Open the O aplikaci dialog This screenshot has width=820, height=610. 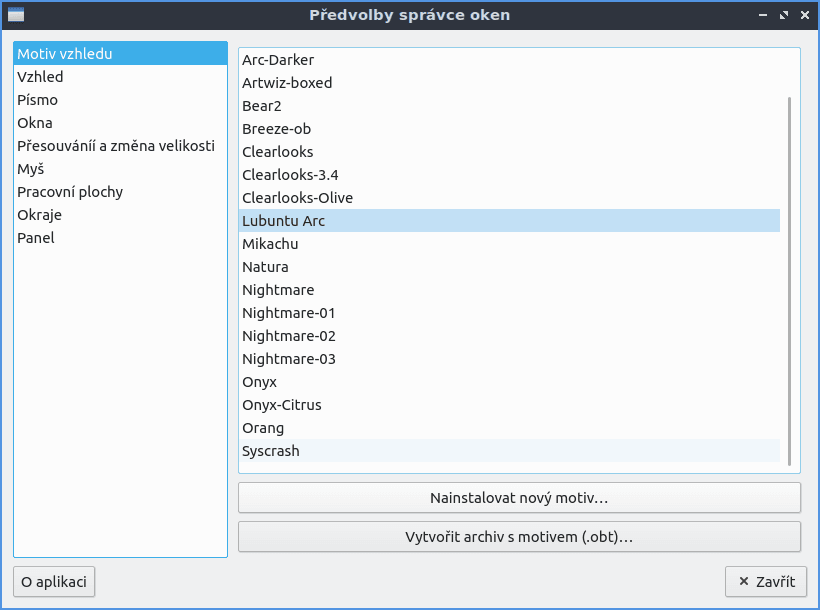point(54,582)
